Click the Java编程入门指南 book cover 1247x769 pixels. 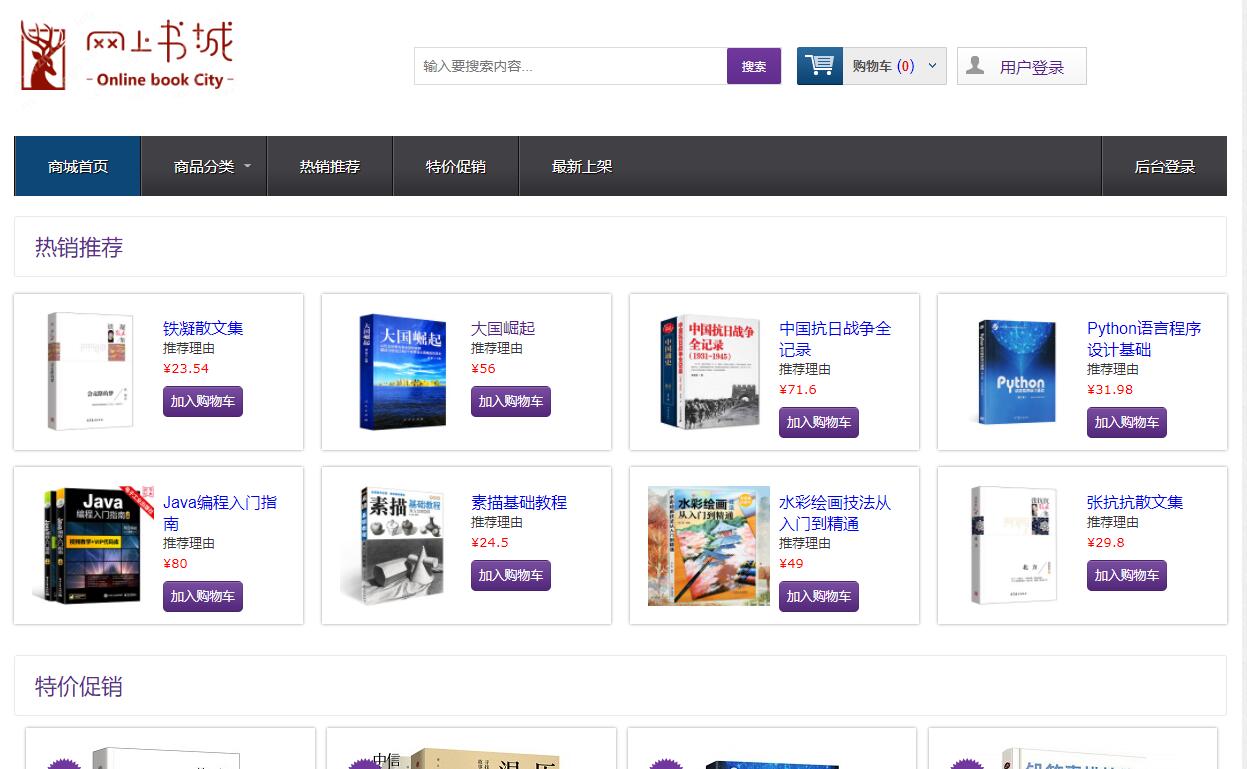coord(91,545)
